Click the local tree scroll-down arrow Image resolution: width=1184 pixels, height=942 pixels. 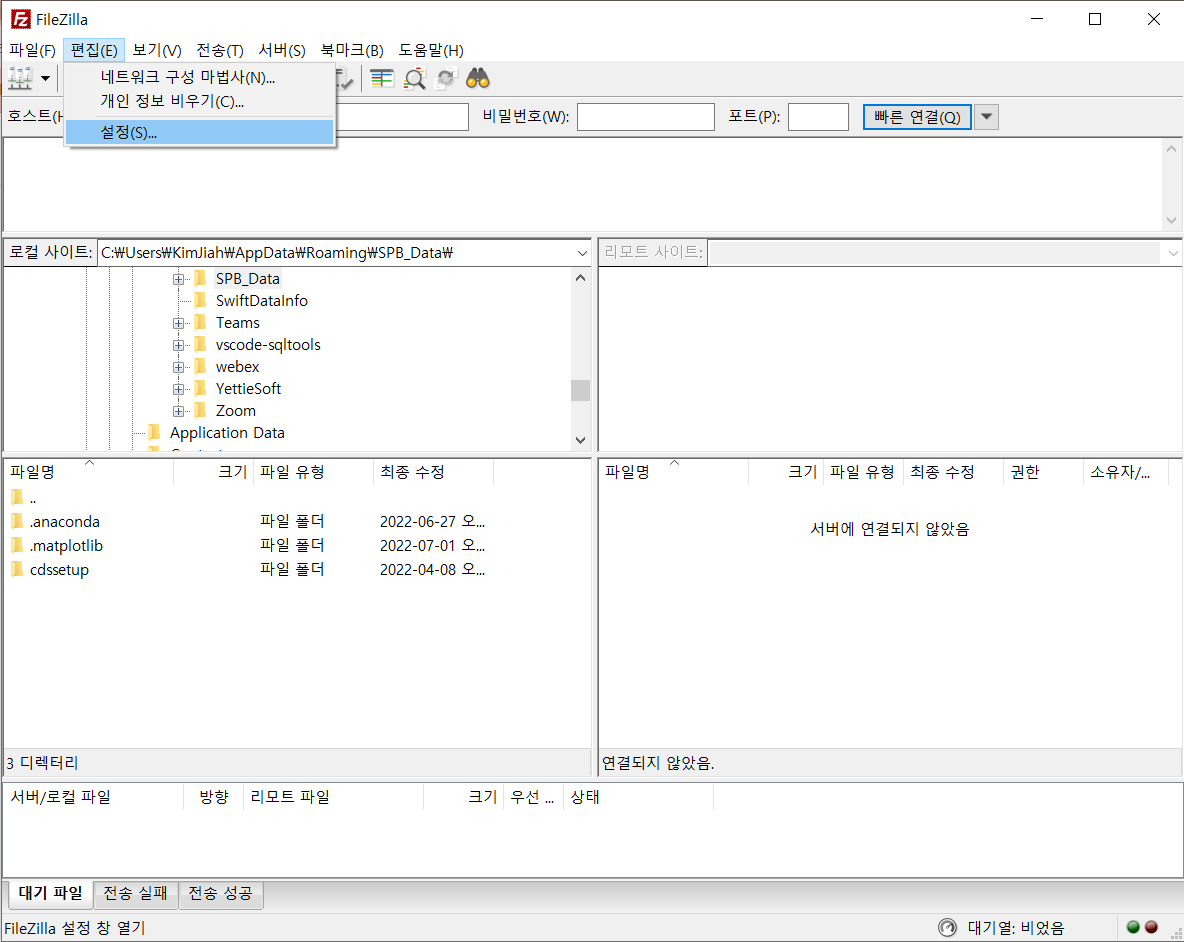coord(580,440)
